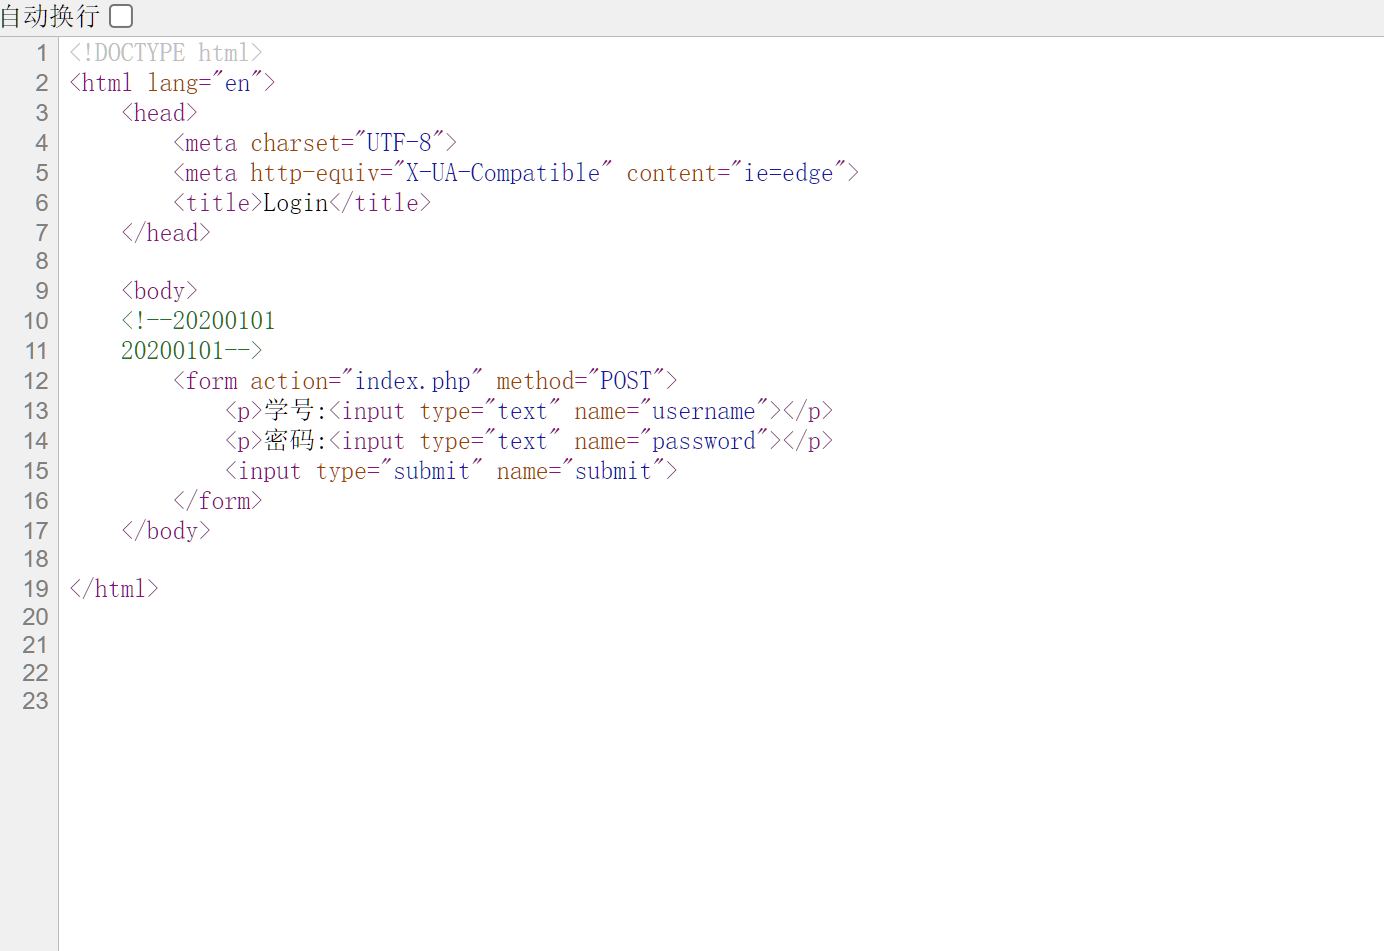Select the username input name value
This screenshot has height=951, width=1384.
[702, 411]
